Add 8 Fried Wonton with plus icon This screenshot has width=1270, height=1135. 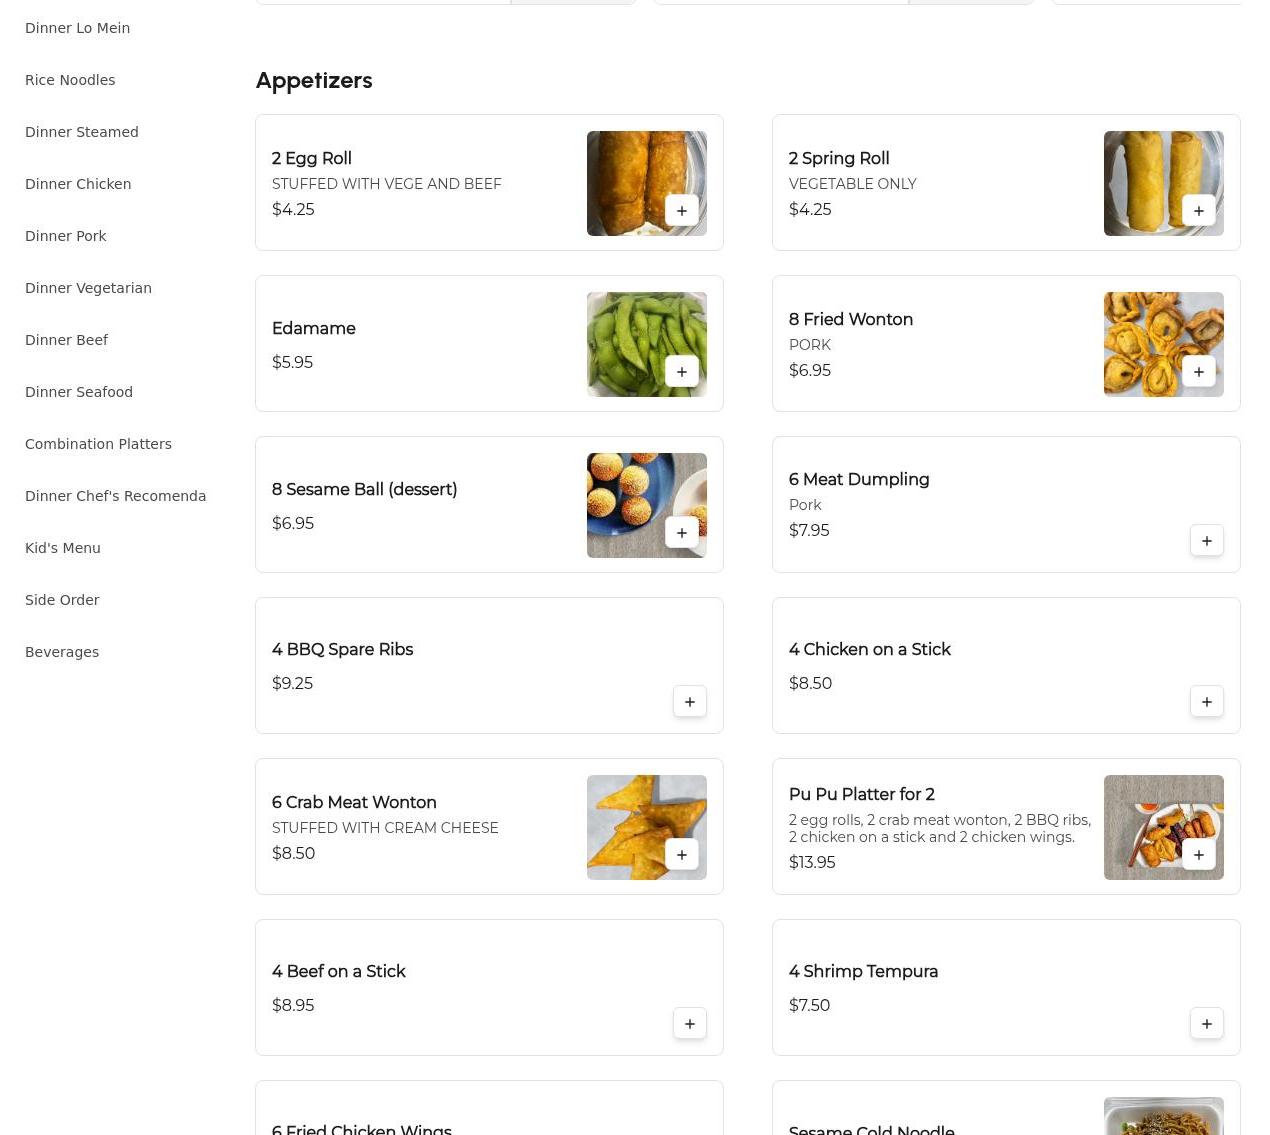[x=1198, y=371]
